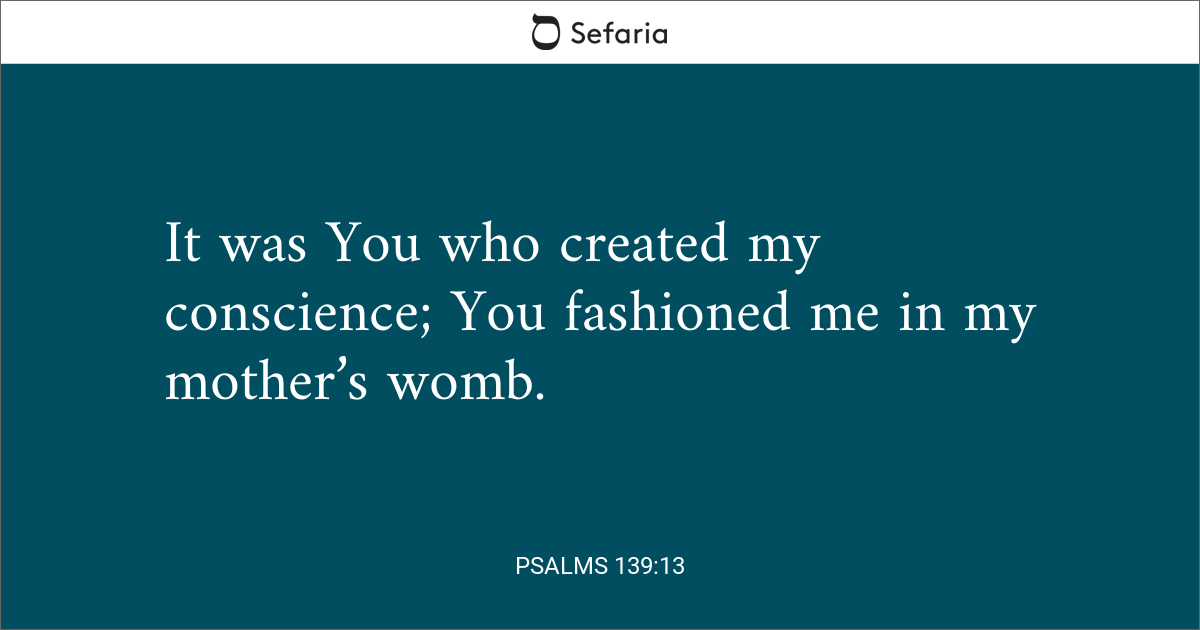Open the Psalms 139:13 reference label
The width and height of the screenshot is (1200, 630).
600,566
